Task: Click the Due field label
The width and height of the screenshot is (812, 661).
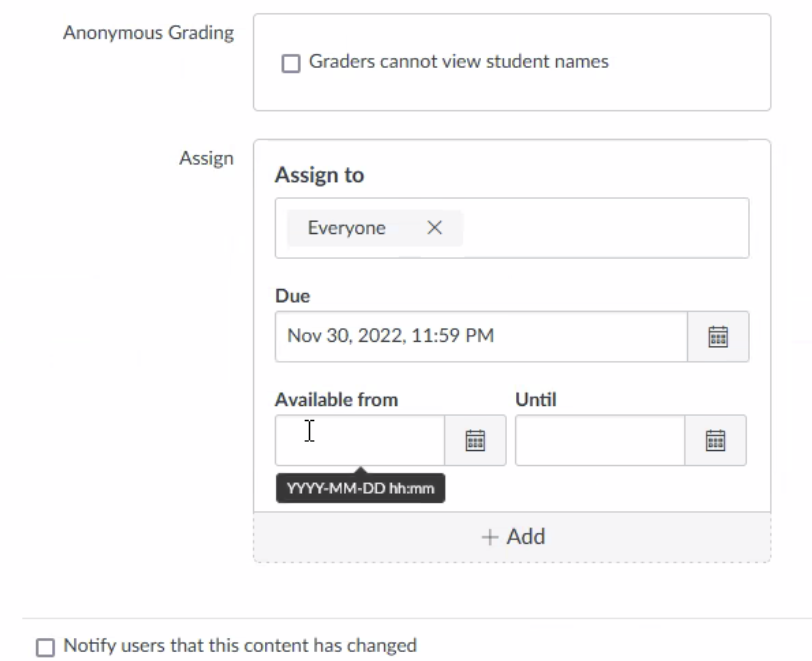Action: click(293, 296)
